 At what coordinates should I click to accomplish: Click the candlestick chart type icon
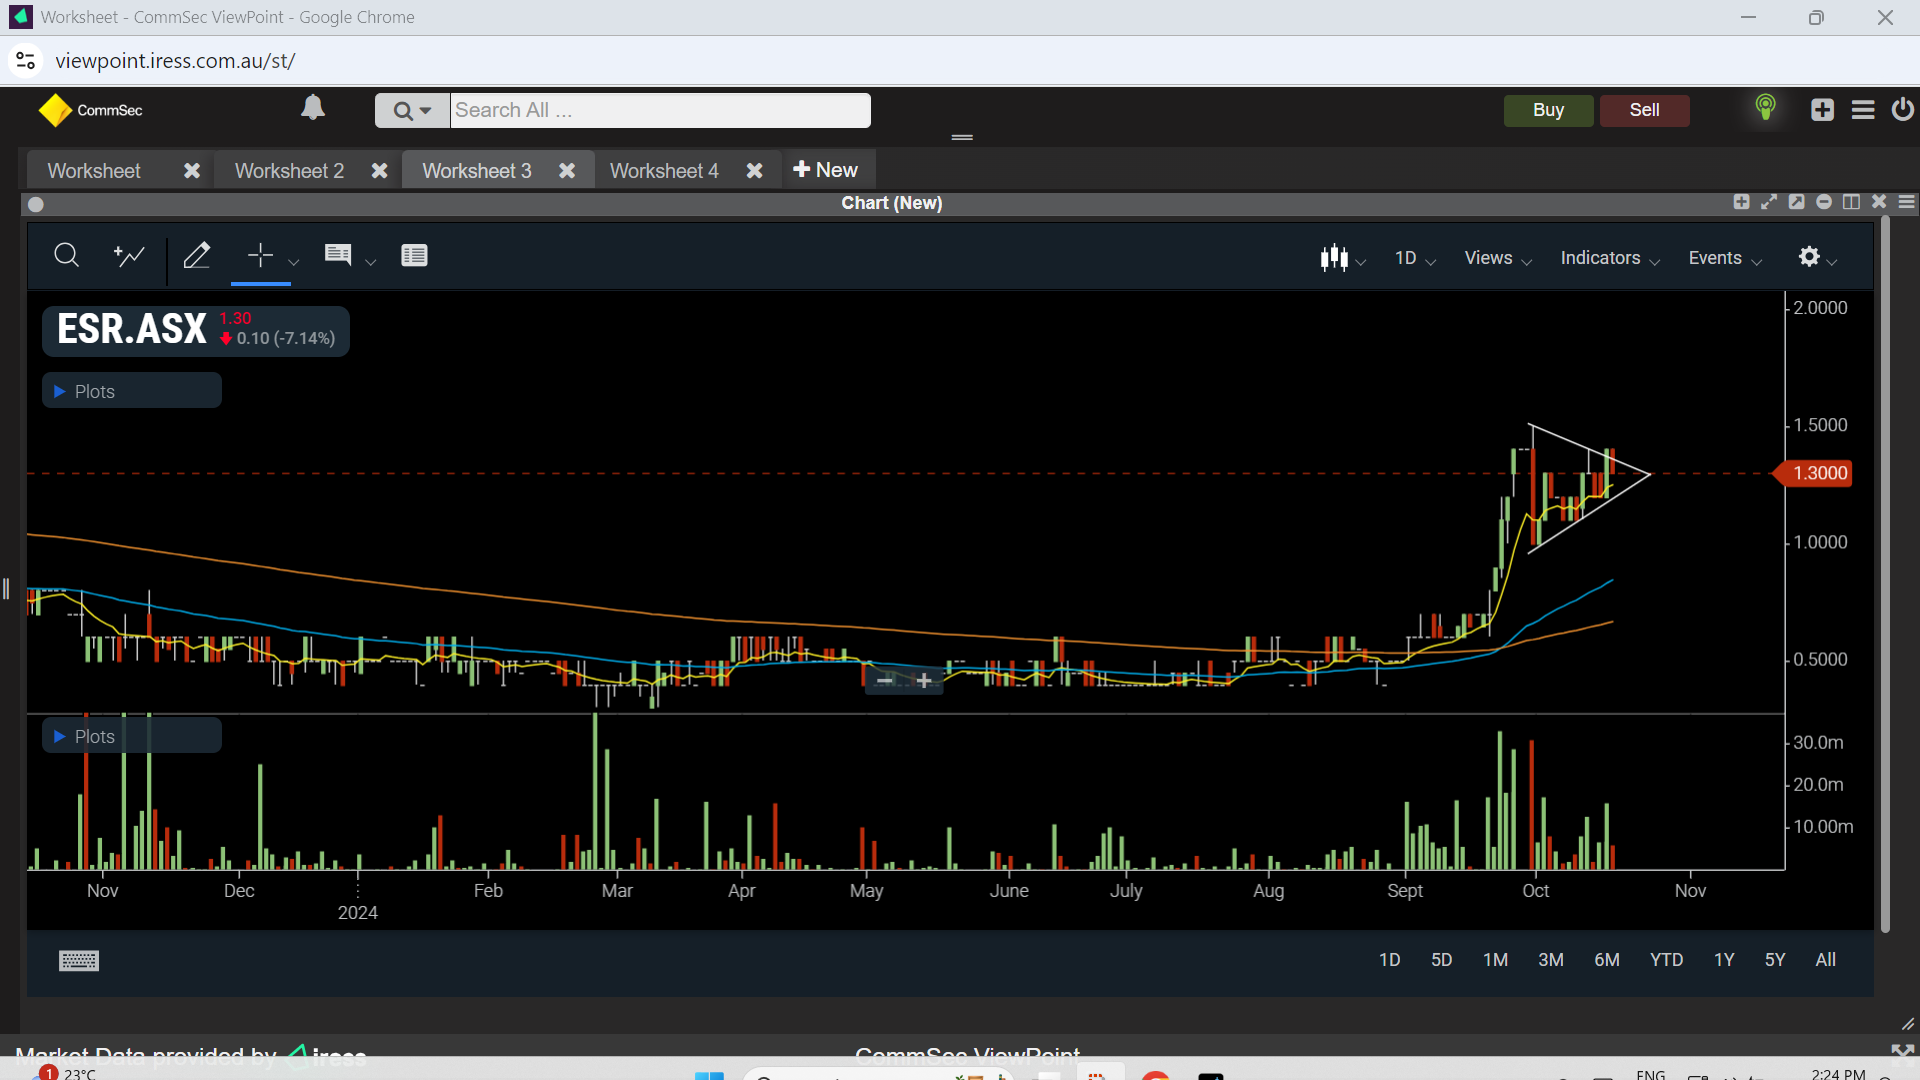1334,258
